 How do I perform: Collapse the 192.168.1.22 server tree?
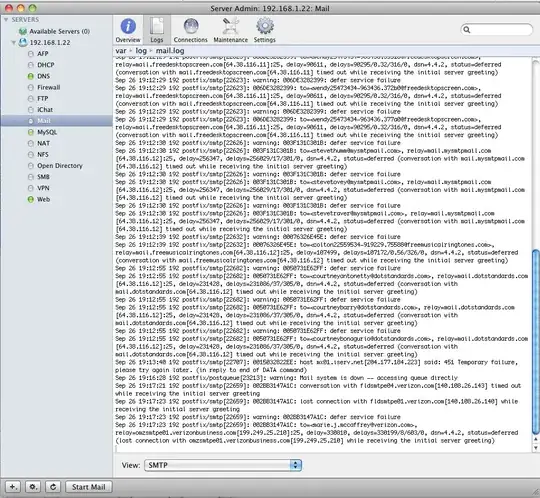[13, 43]
